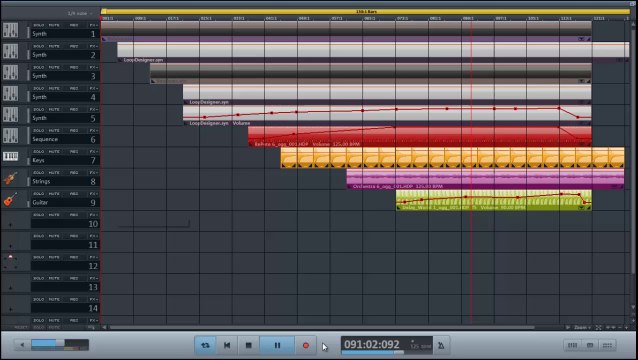Pause playback with the pause button
The image size is (638, 360).
(x=277, y=345)
